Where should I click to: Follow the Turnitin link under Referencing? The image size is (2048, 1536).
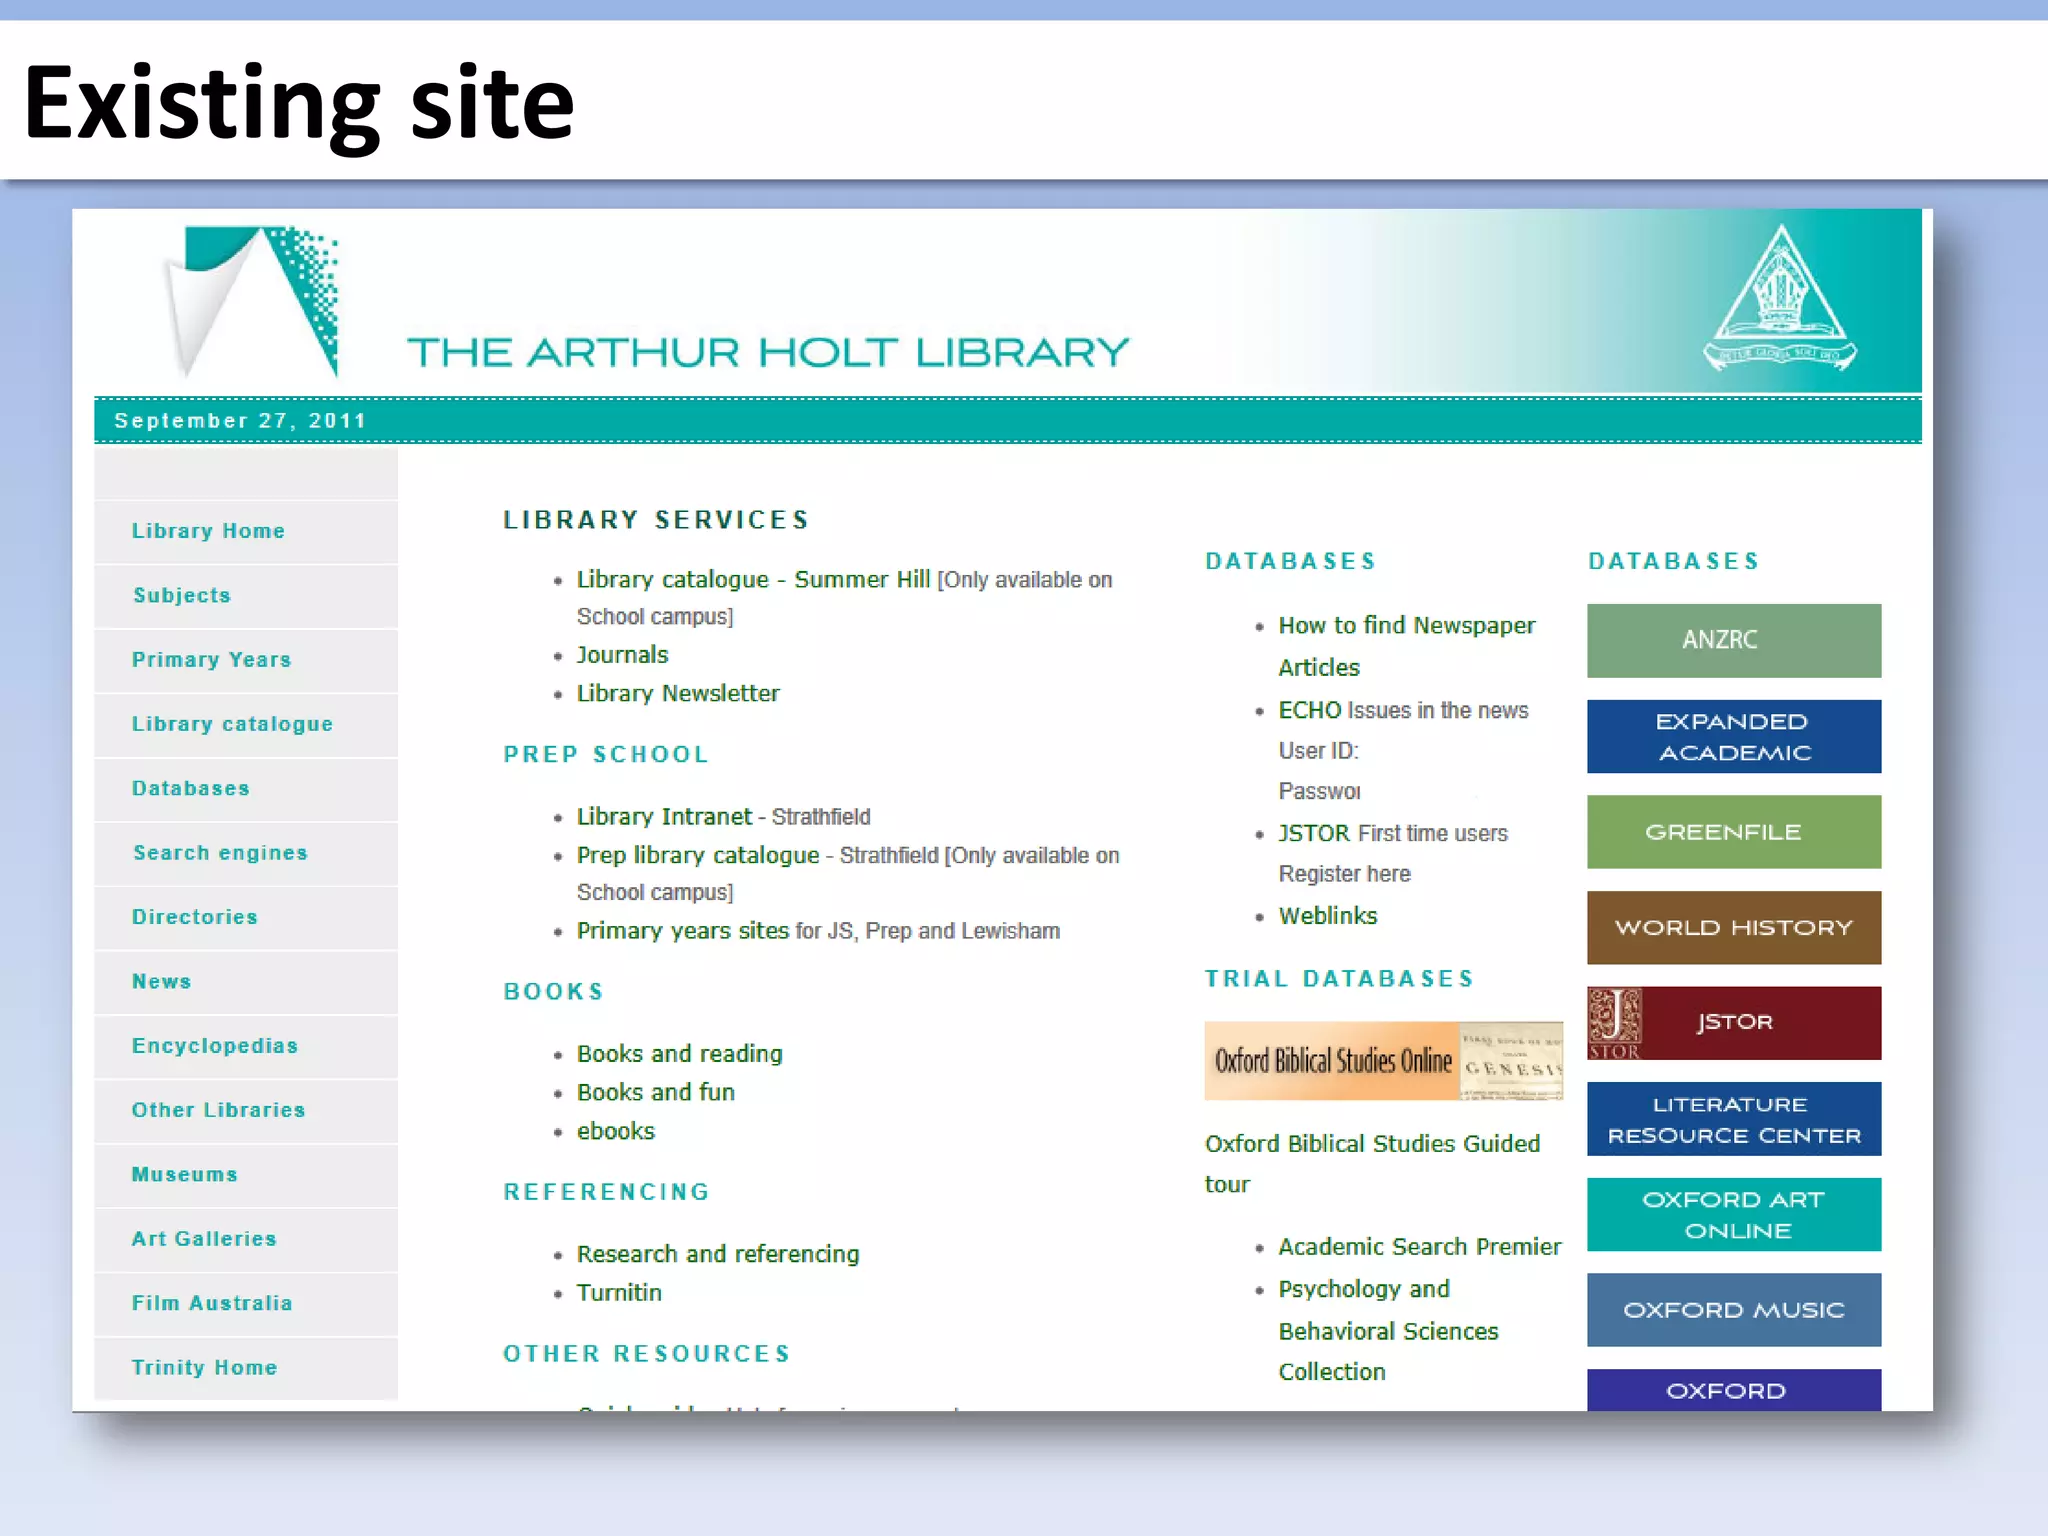coord(619,1293)
